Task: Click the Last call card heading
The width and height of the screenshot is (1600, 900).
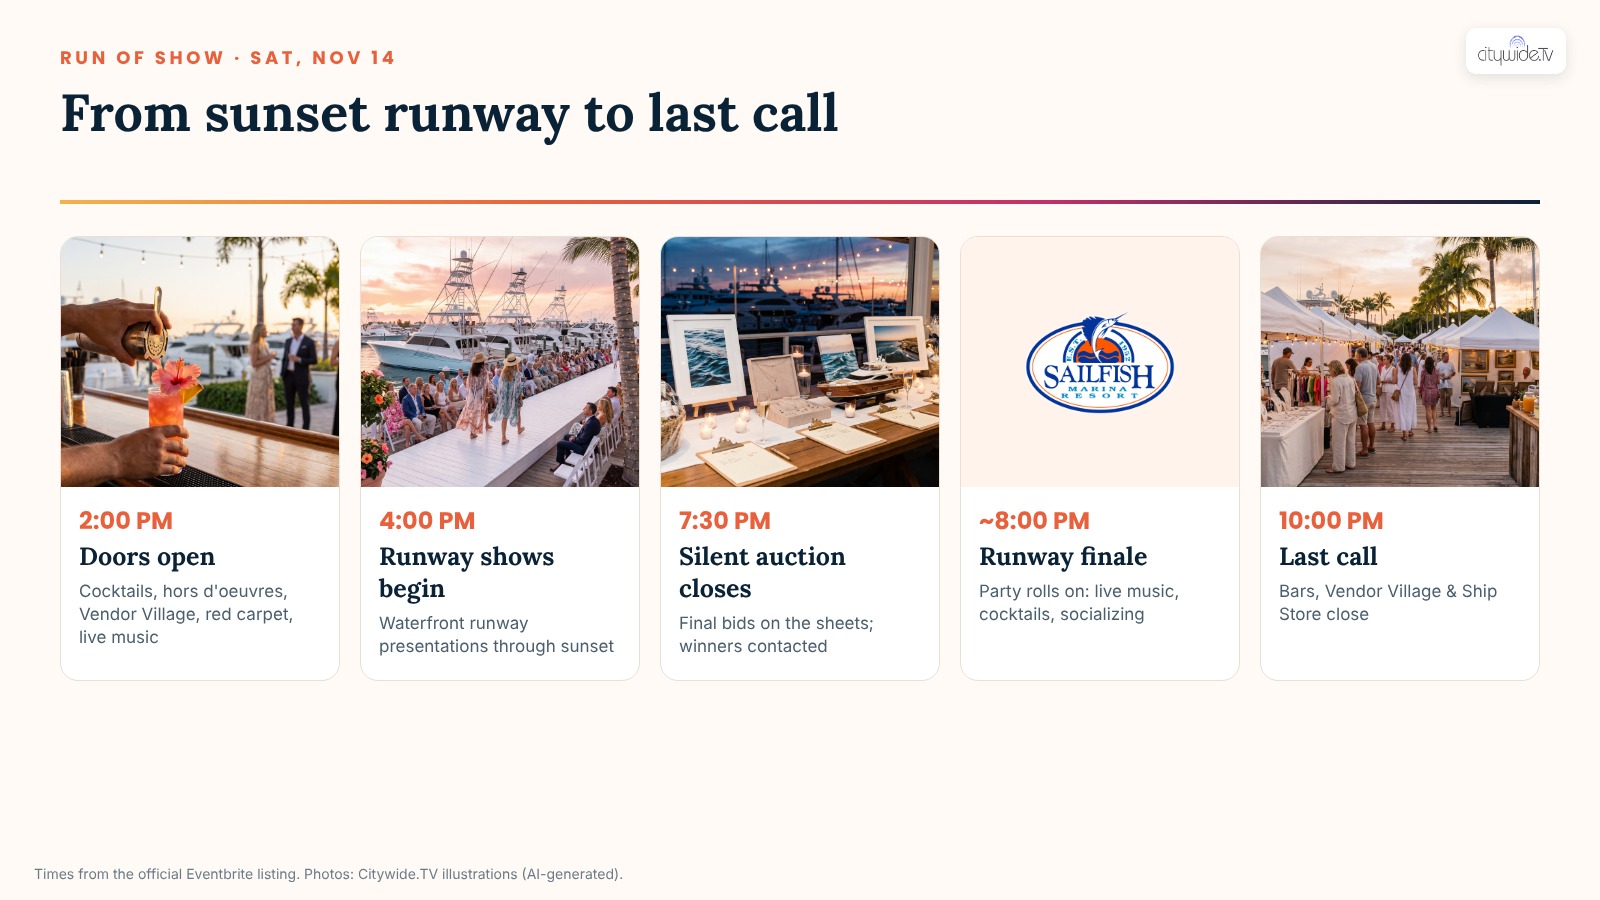Action: click(x=1328, y=557)
